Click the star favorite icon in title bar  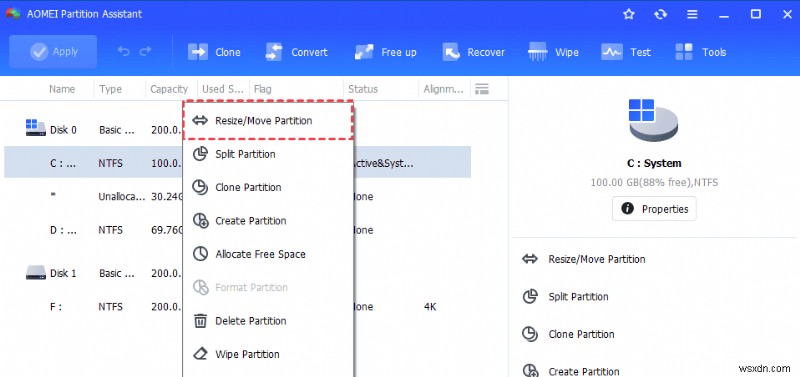(x=629, y=14)
